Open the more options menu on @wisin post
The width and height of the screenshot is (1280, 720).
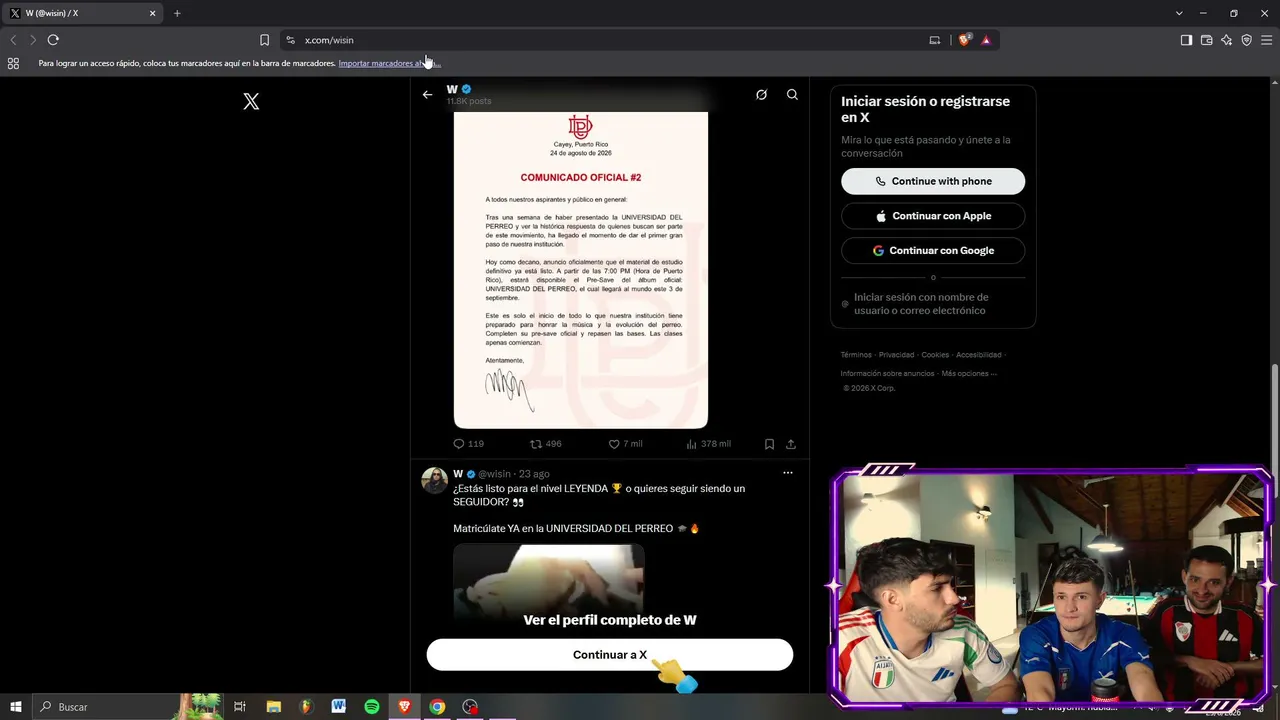[788, 473]
